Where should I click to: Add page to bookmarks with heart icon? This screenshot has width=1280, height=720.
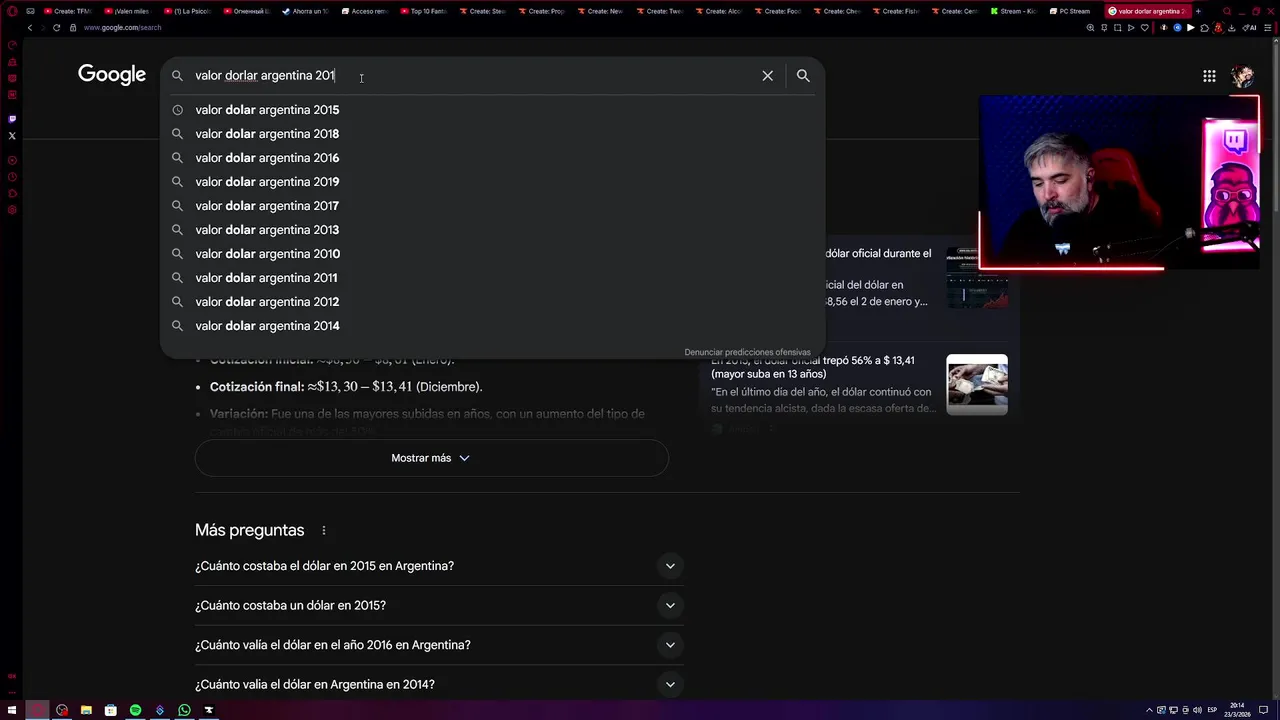click(1146, 28)
